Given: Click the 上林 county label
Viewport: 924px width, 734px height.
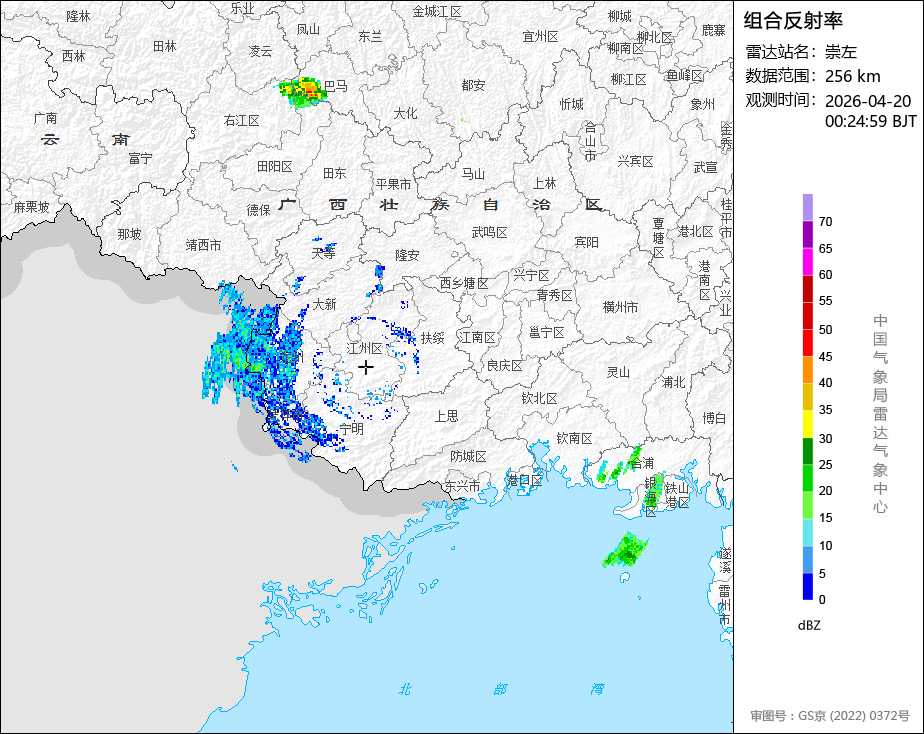Looking at the screenshot, I should click(544, 183).
